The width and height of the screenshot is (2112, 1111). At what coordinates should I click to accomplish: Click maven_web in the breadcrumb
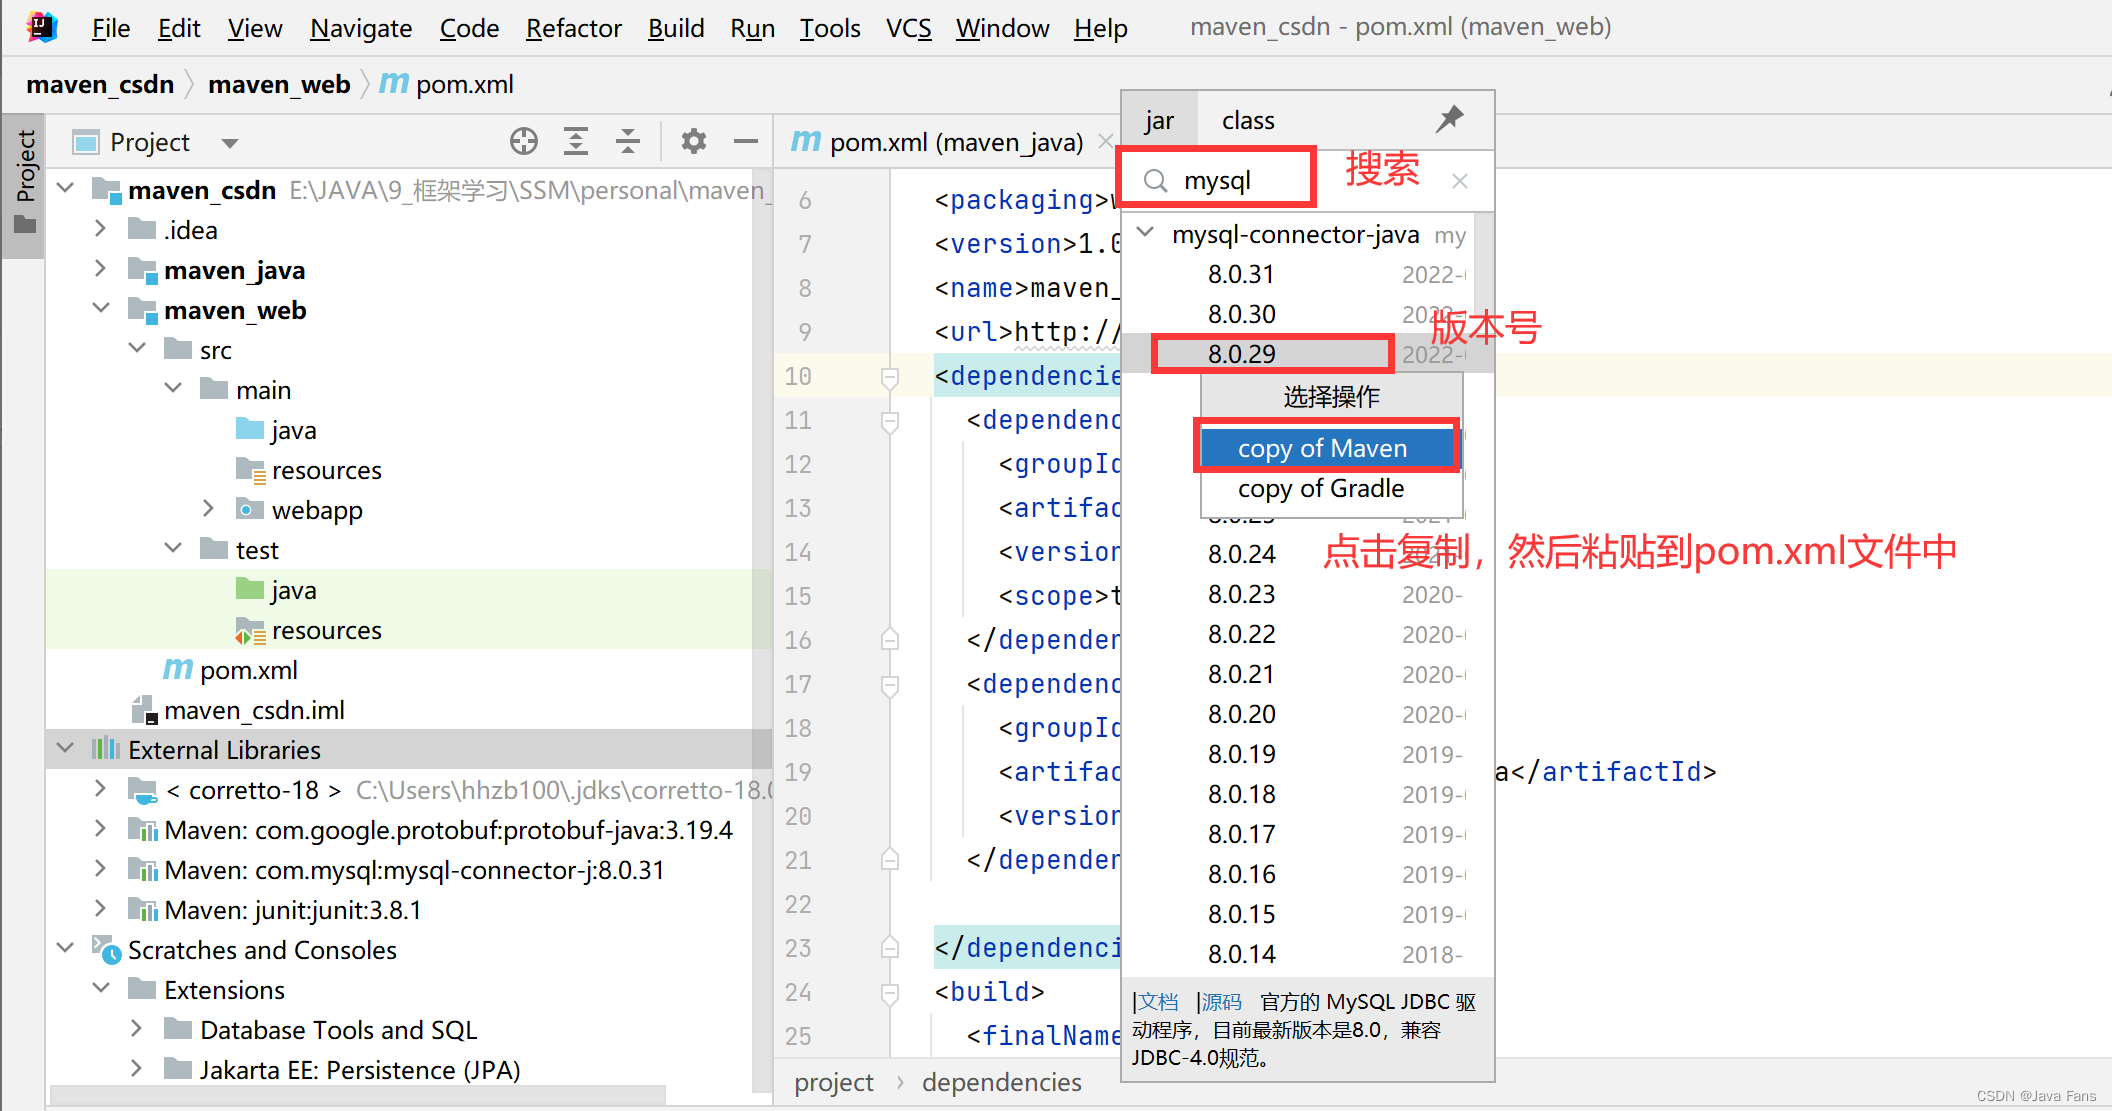[279, 84]
